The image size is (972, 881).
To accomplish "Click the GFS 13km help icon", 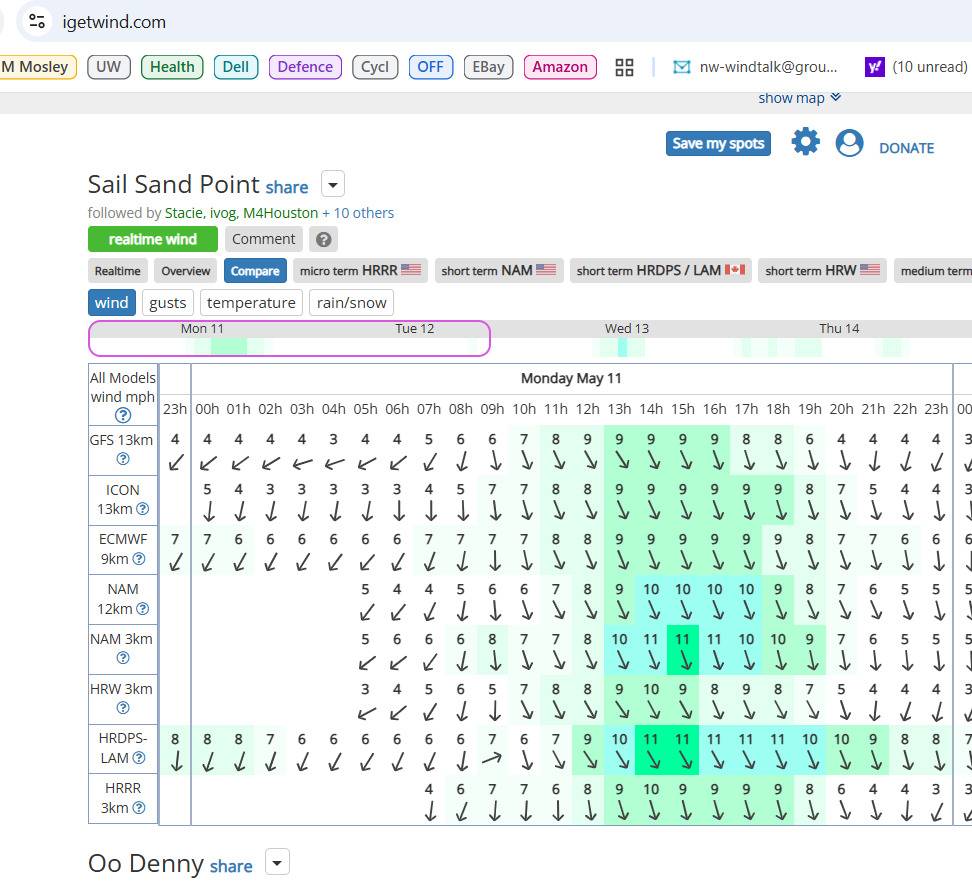I will (x=123, y=459).
